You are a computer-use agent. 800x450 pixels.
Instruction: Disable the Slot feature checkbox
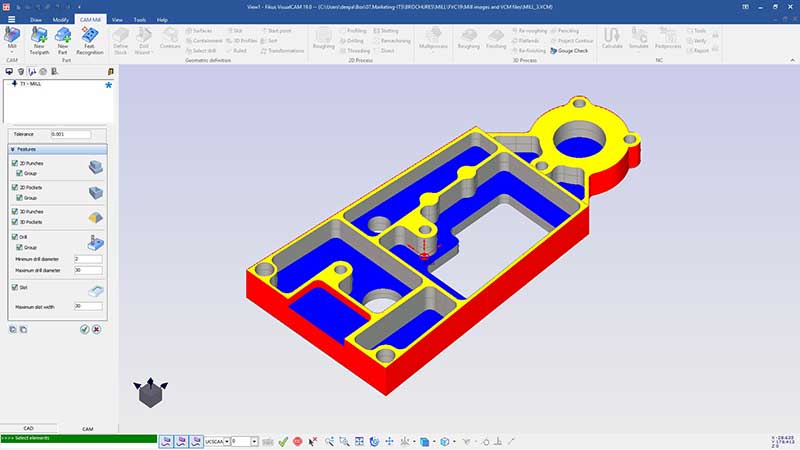(x=14, y=287)
